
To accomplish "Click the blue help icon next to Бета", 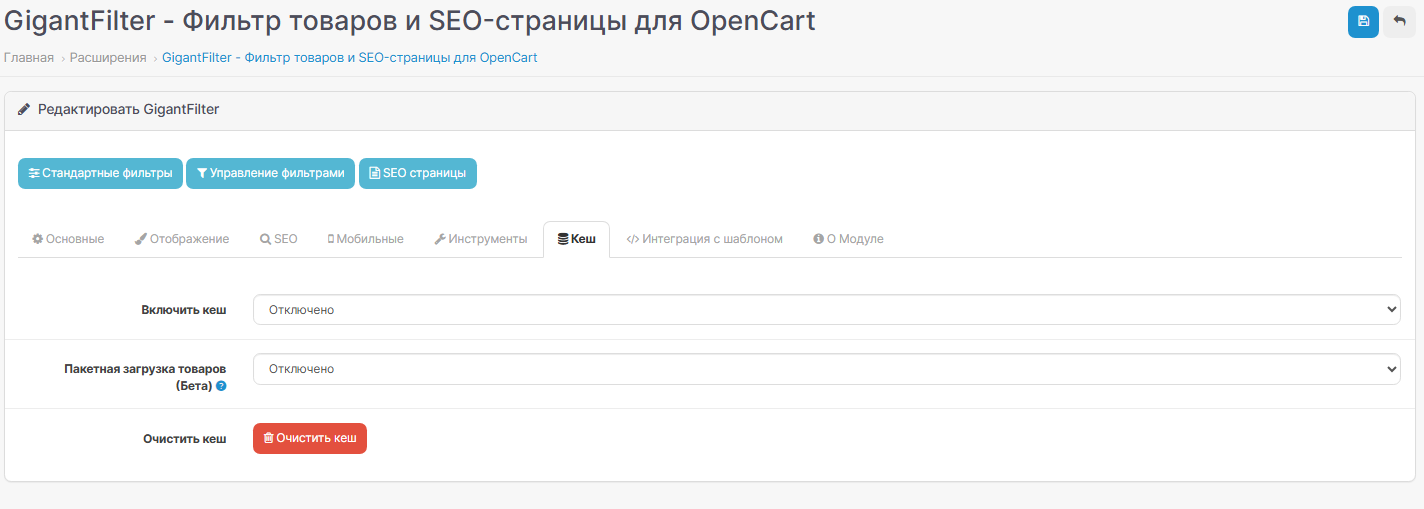I will coord(221,386).
